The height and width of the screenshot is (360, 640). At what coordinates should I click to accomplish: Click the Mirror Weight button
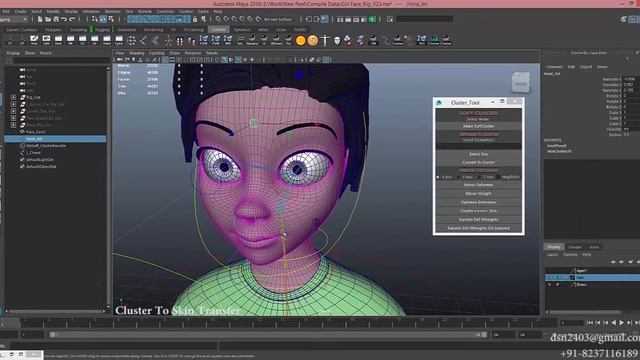coord(478,193)
